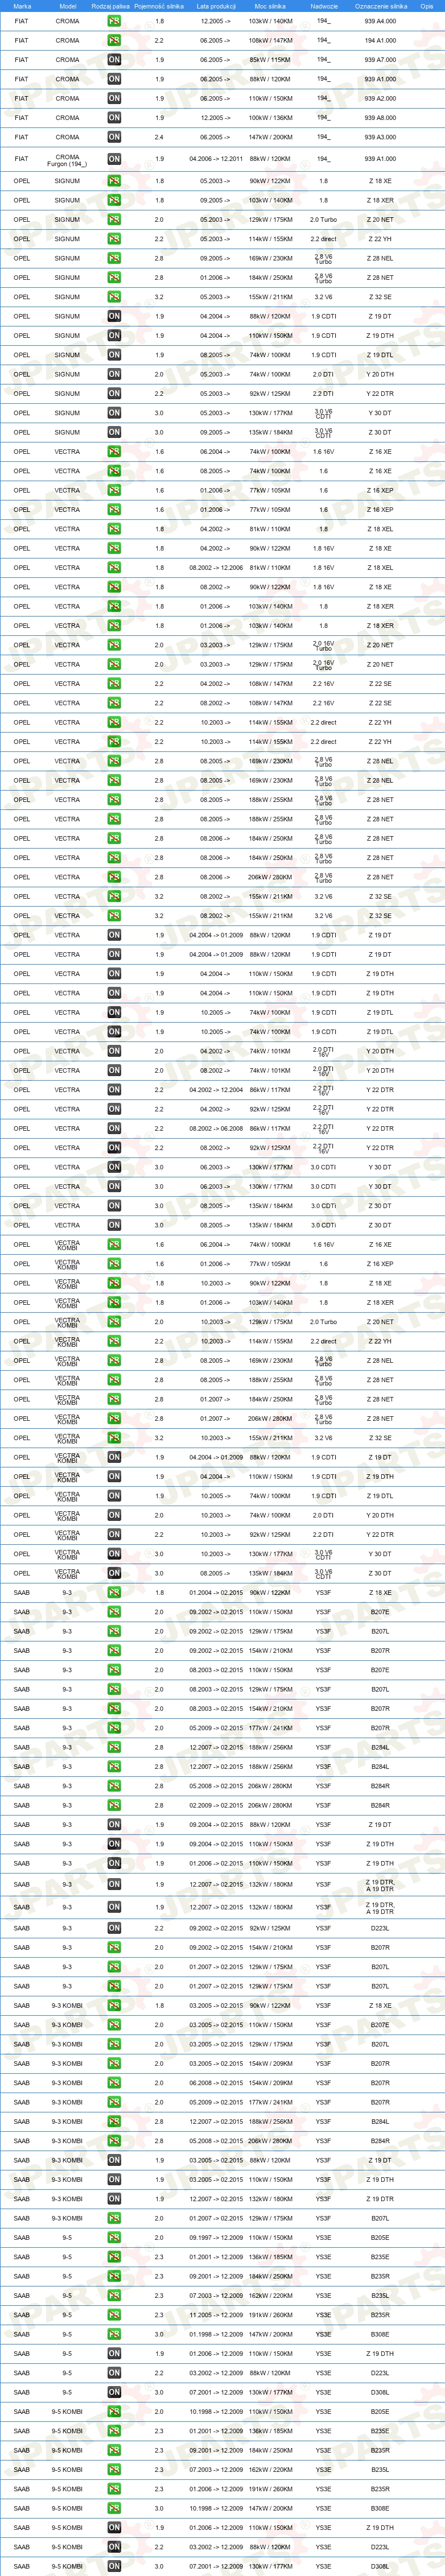
Task: Click the '939 A3.000' engine code cell
Action: [x=380, y=137]
